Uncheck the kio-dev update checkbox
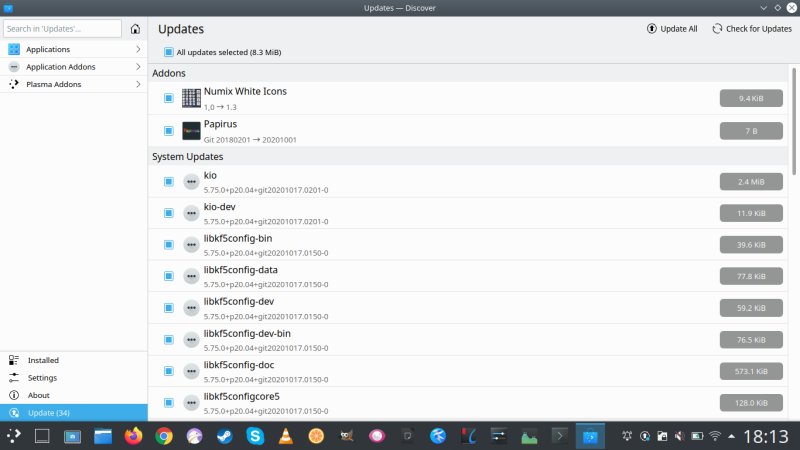 coord(168,213)
